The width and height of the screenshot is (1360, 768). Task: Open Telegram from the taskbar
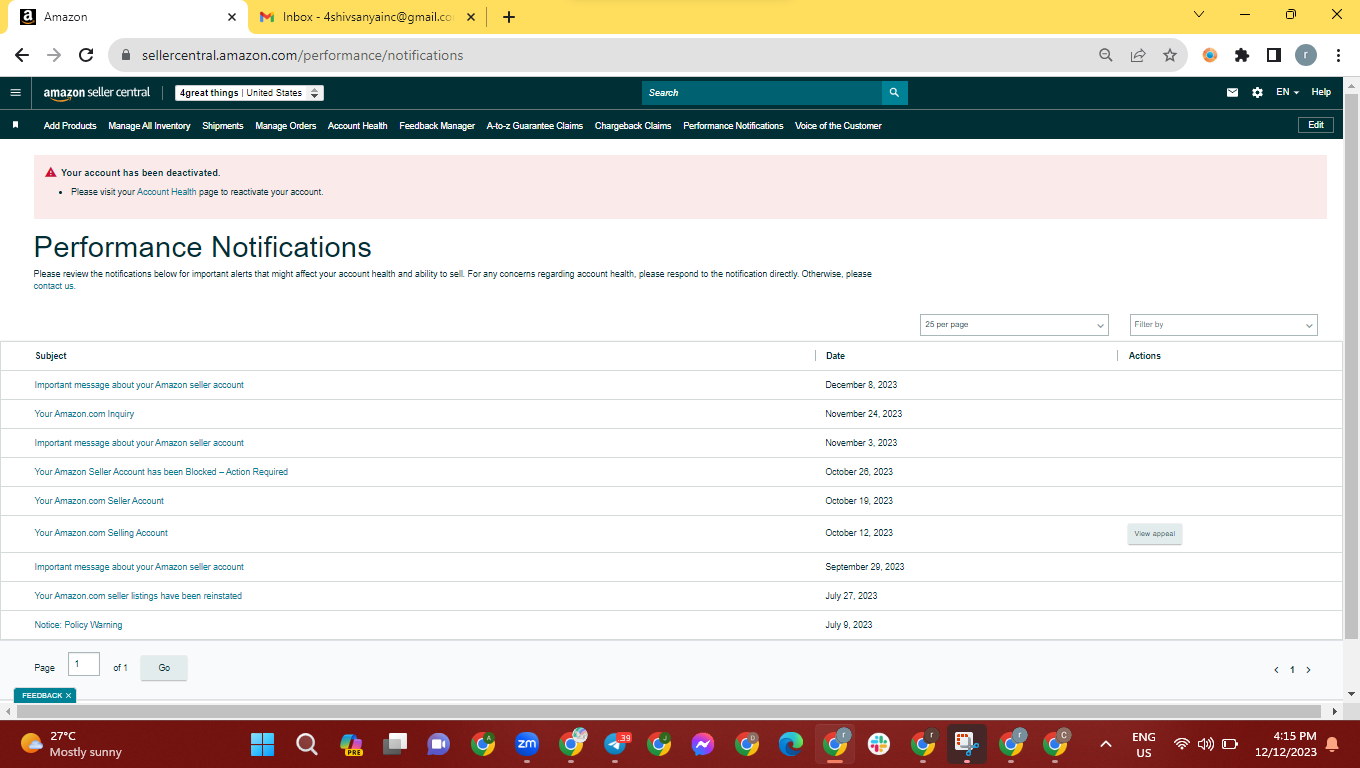click(x=617, y=744)
